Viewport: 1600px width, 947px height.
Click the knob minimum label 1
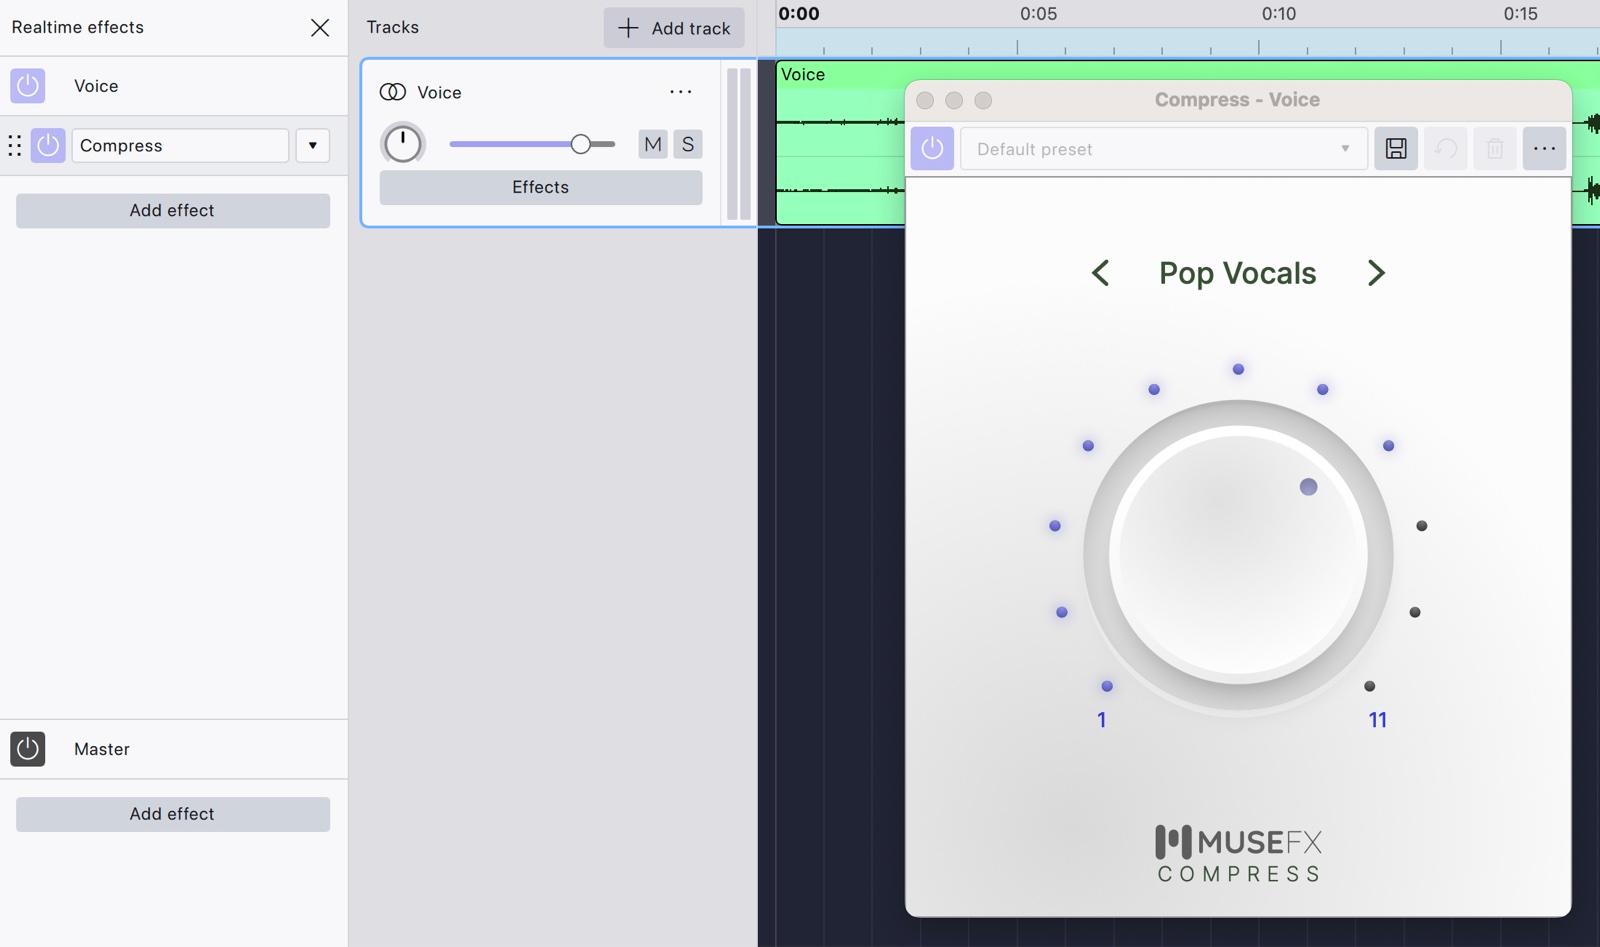1102,720
